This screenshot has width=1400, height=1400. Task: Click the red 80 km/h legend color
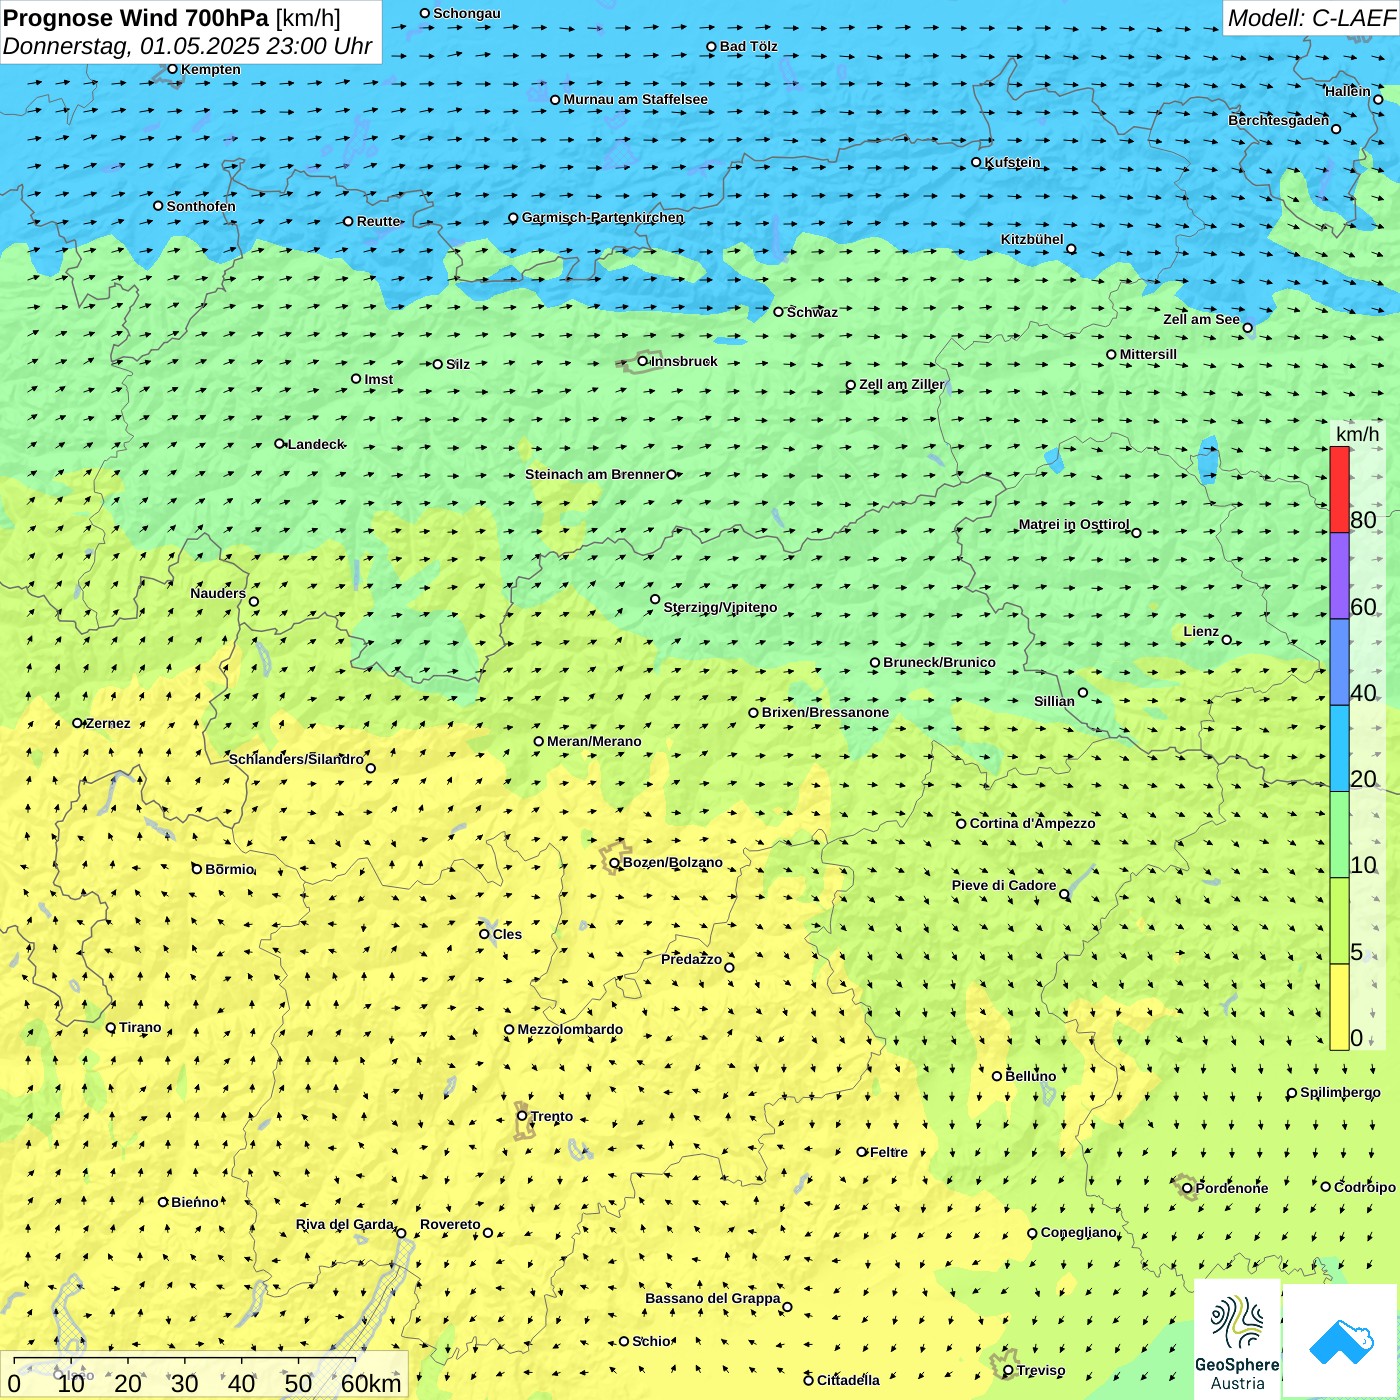[x=1339, y=489]
